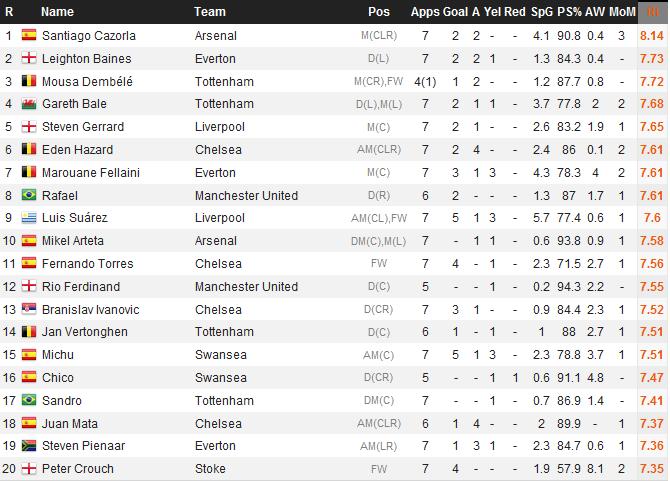Sort table by Team column header
This screenshot has height=481, width=670.
tap(210, 12)
